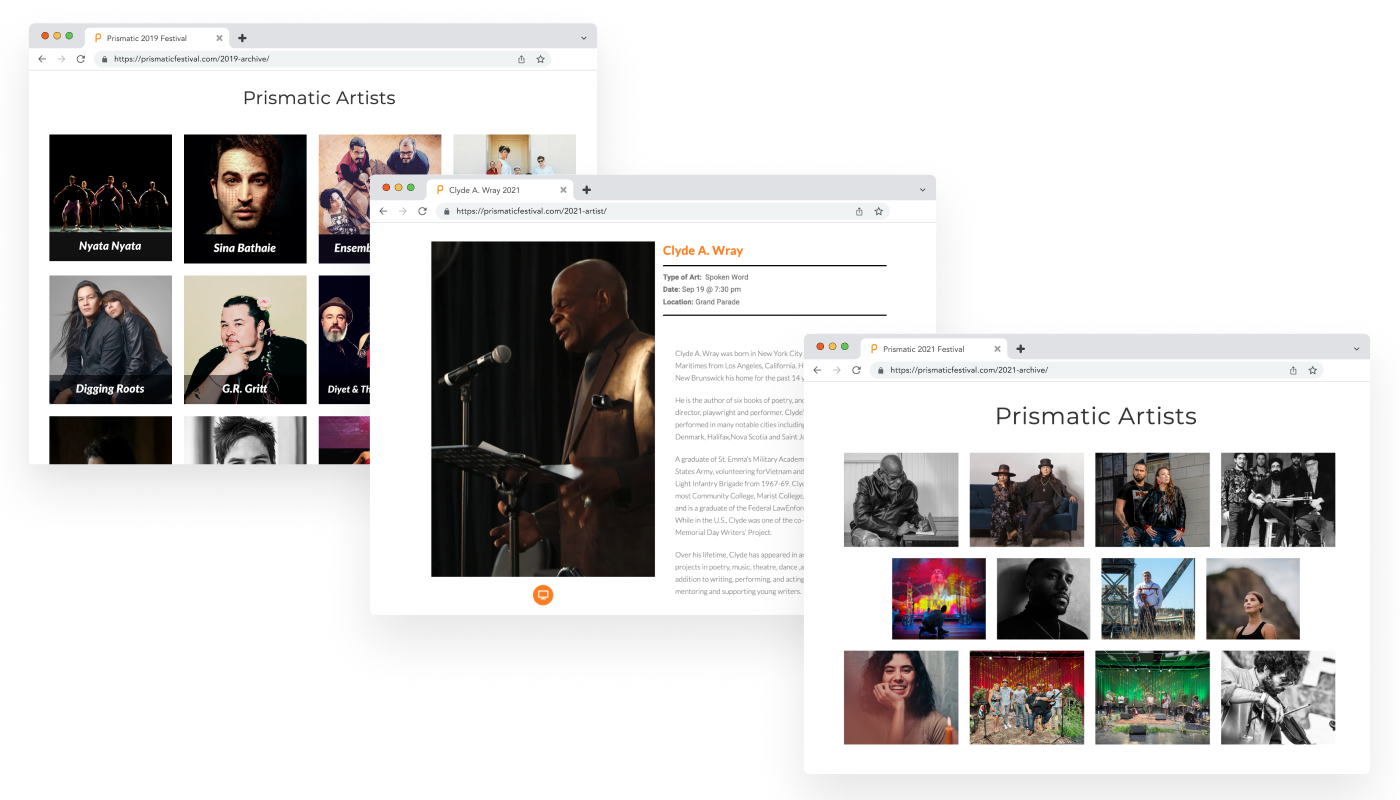Open 2021 thumbnail of empty green-lit stage
This screenshot has height=800, width=1400.
coord(1152,698)
